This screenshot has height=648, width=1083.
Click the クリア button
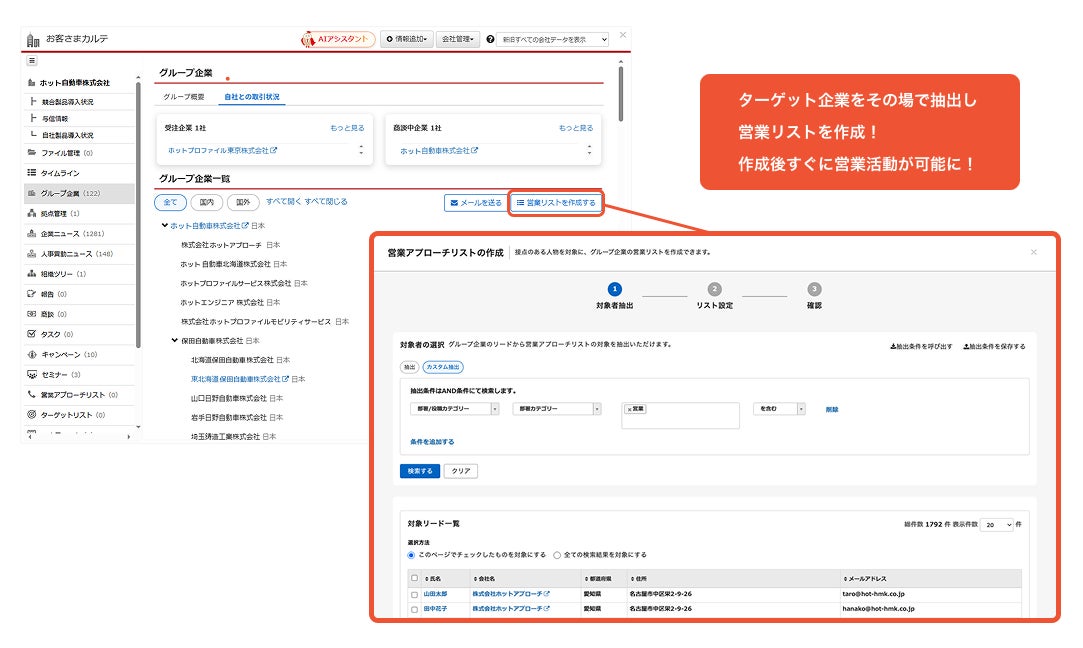[461, 471]
